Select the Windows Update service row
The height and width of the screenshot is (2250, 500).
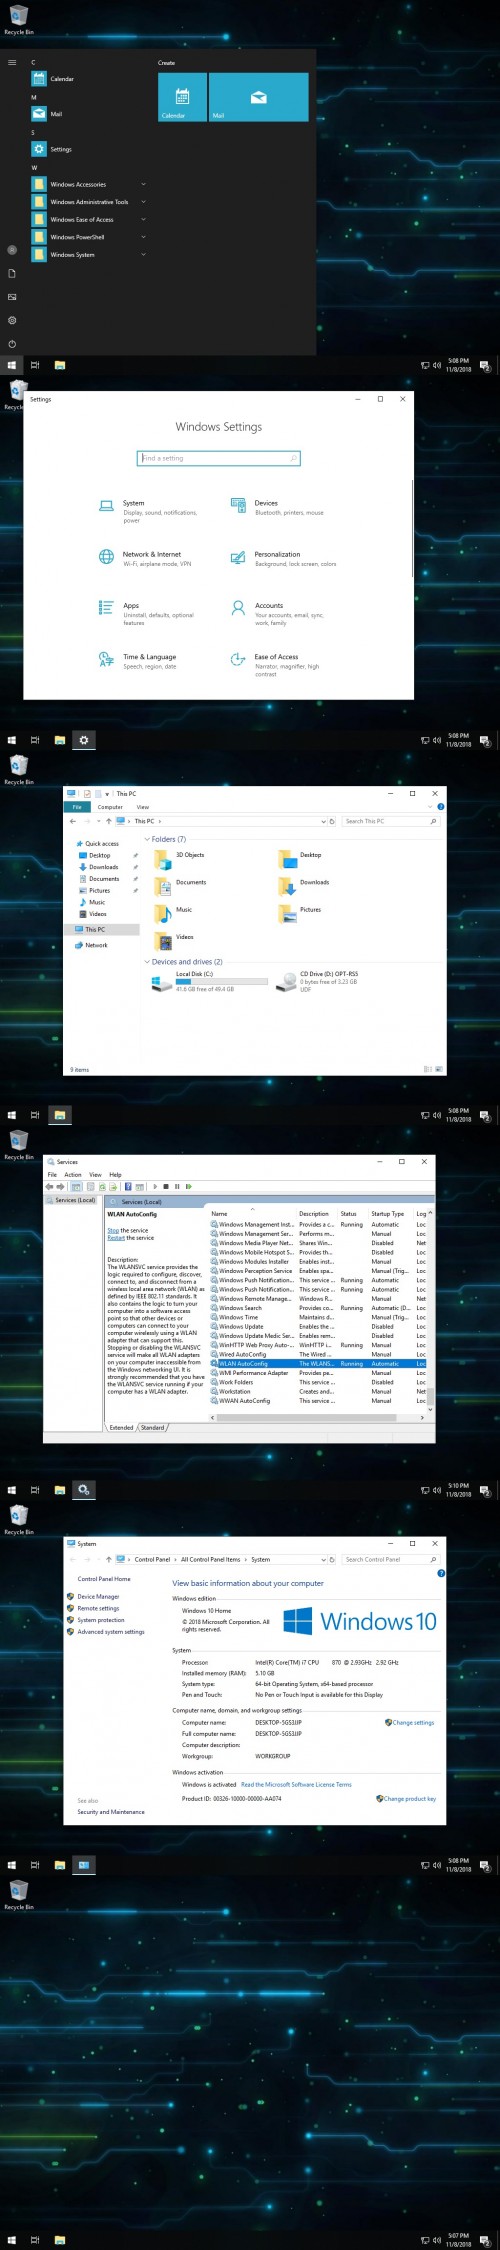pos(318,1326)
